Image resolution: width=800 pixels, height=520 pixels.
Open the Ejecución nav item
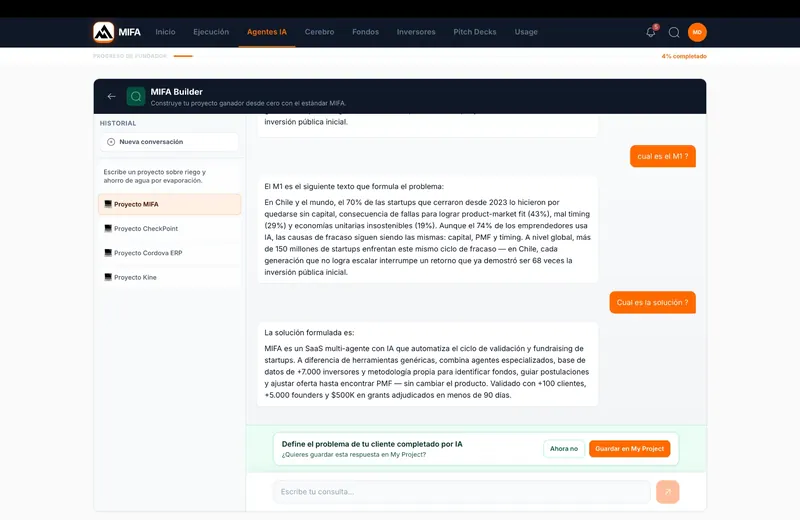pyautogui.click(x=211, y=32)
